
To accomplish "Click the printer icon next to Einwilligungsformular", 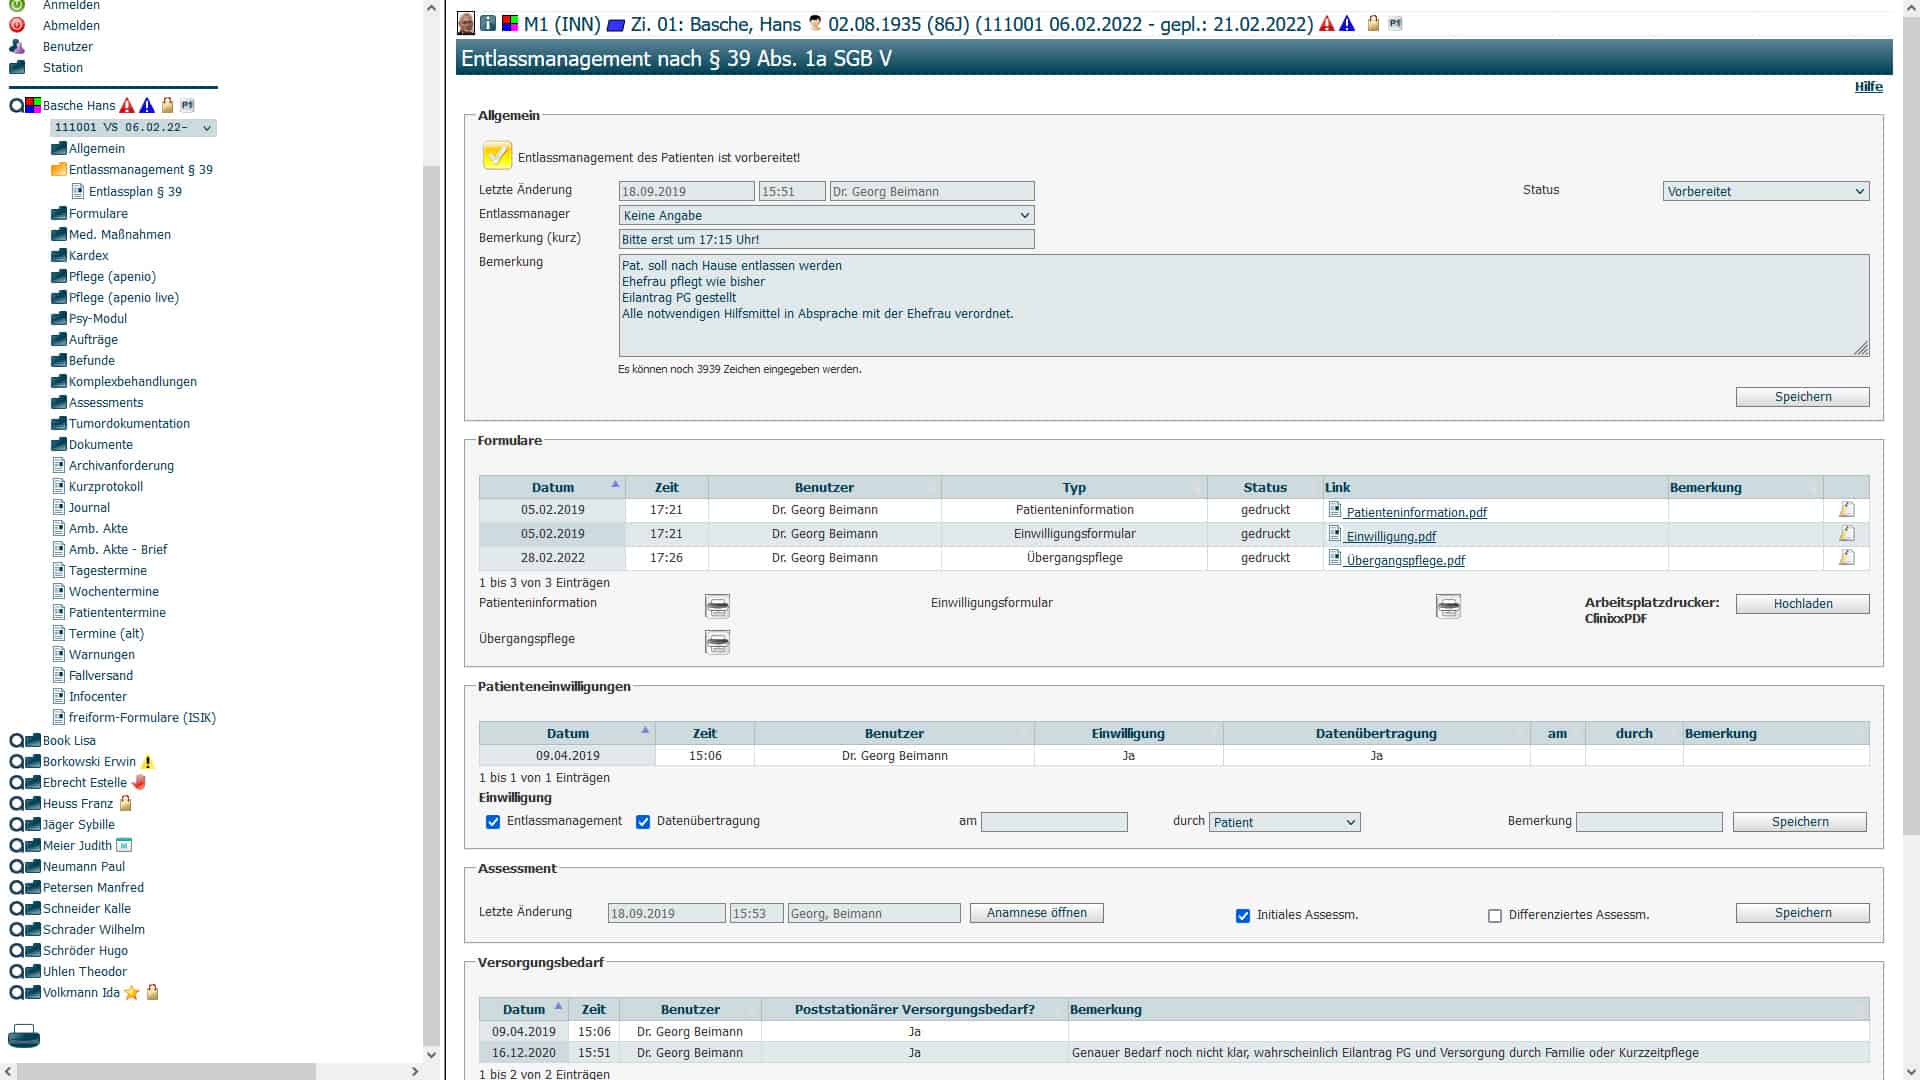I will coord(1448,606).
